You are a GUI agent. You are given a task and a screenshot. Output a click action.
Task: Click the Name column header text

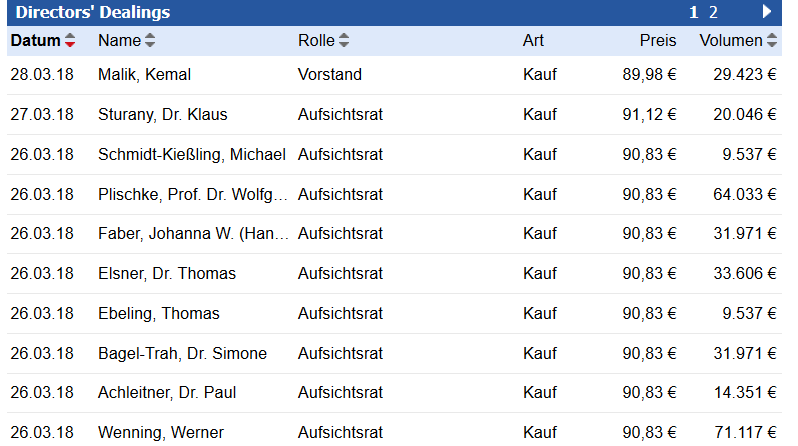pyautogui.click(x=120, y=41)
